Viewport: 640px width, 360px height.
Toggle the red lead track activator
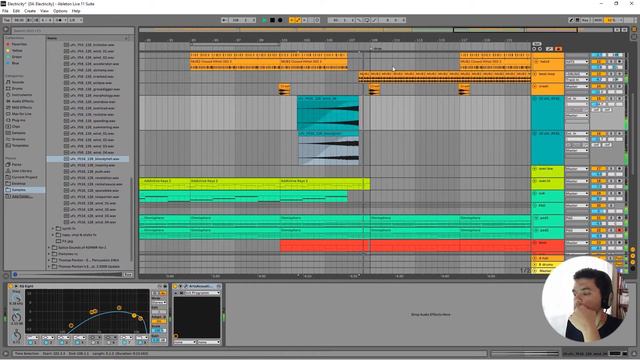point(598,243)
